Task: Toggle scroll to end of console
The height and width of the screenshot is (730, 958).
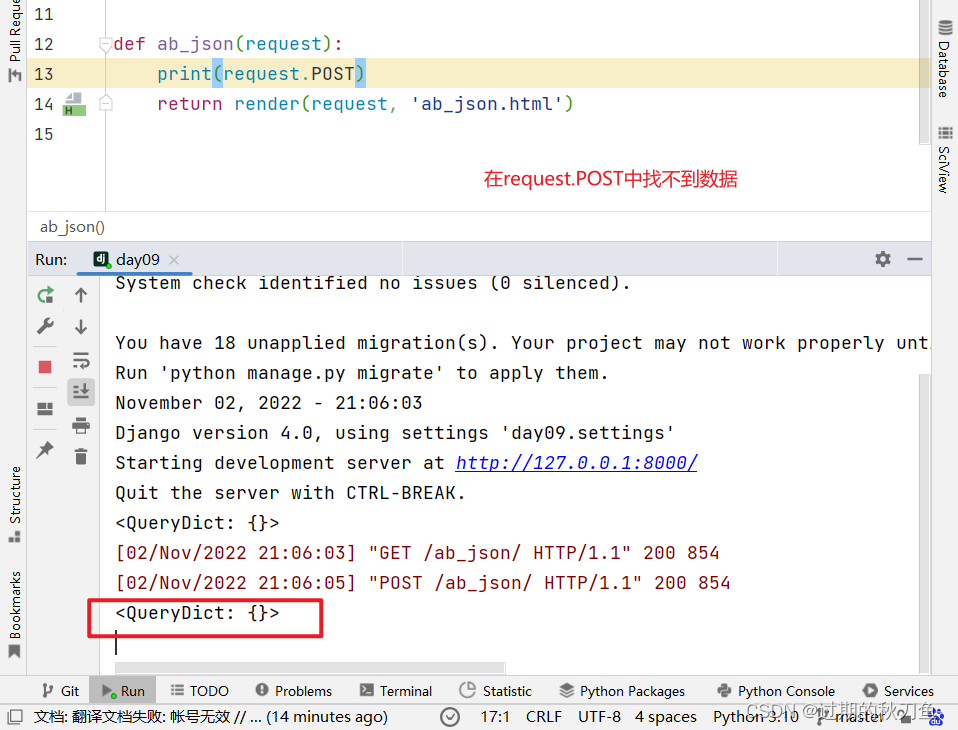Action: (81, 391)
